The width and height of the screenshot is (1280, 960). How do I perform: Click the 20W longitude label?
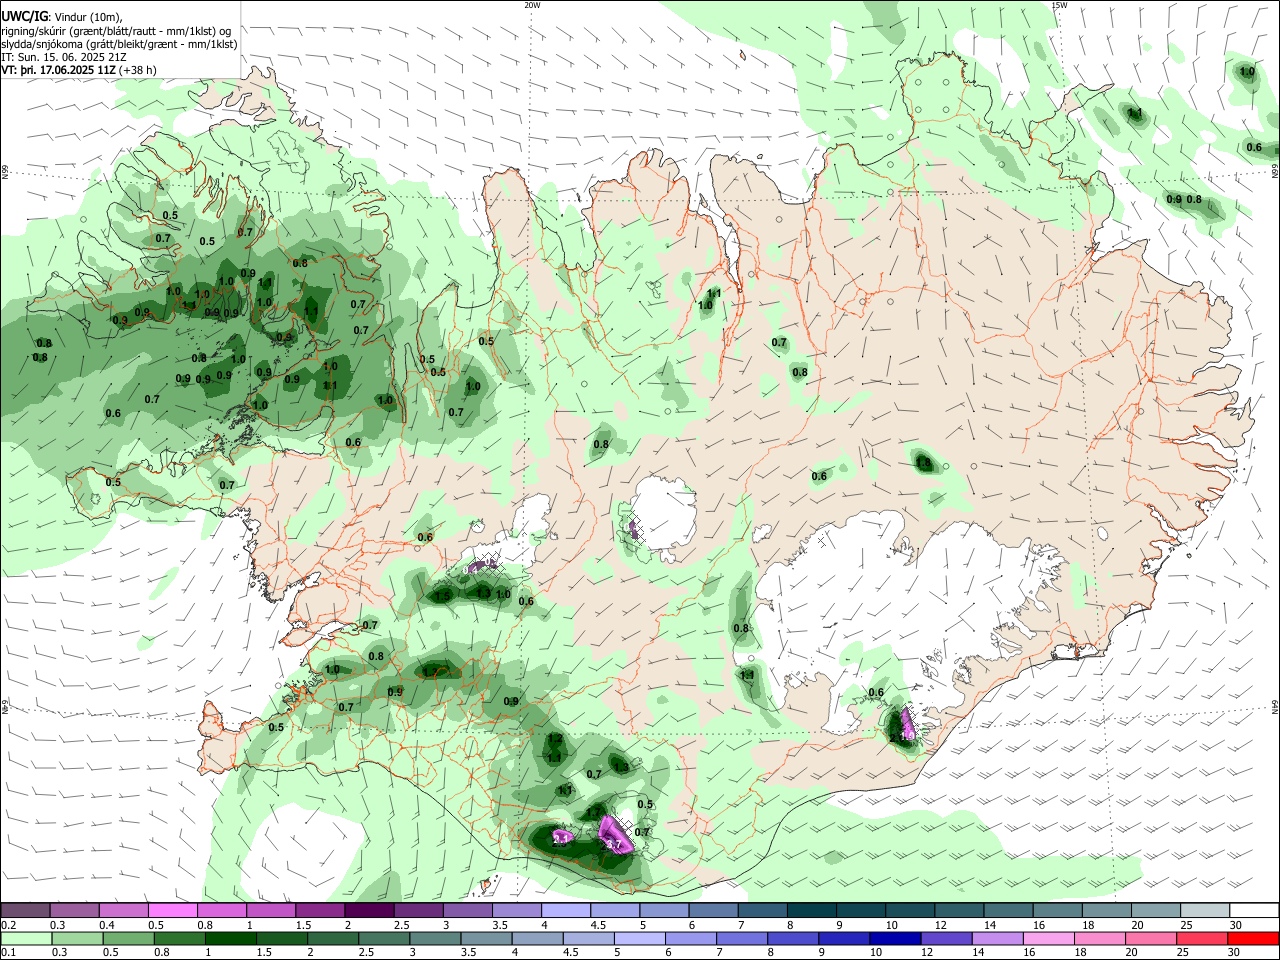point(532,5)
